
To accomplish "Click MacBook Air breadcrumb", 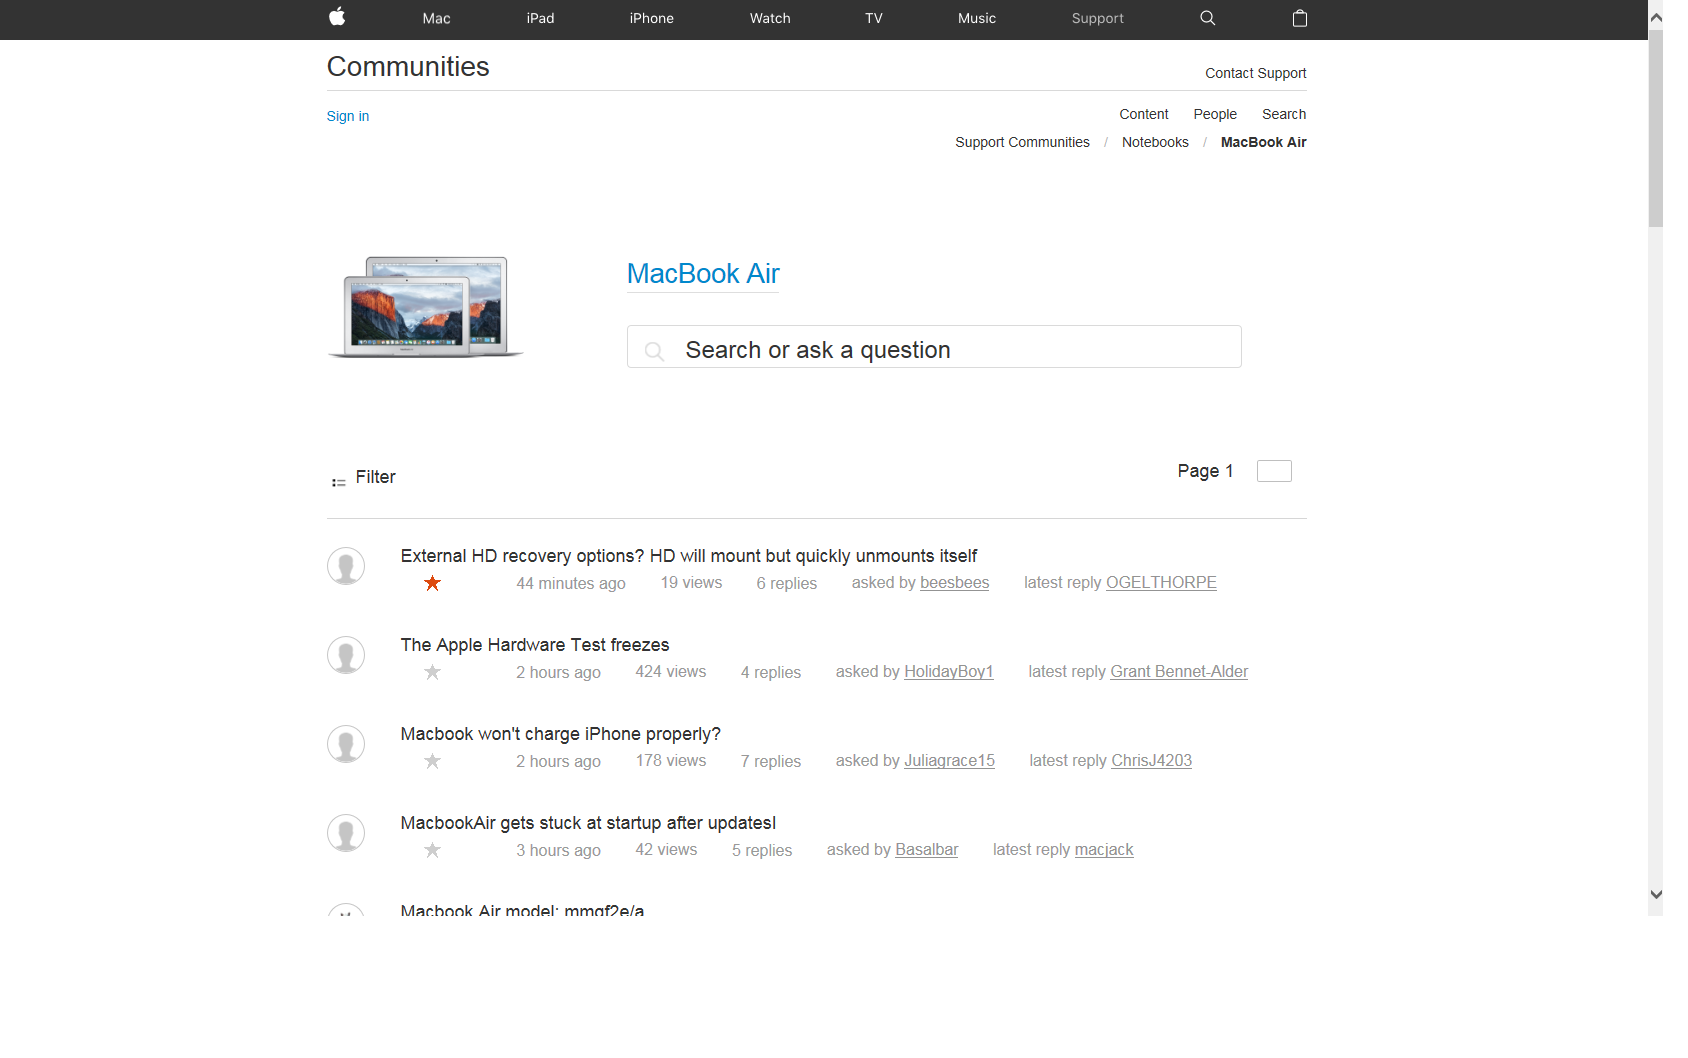I will point(1263,142).
